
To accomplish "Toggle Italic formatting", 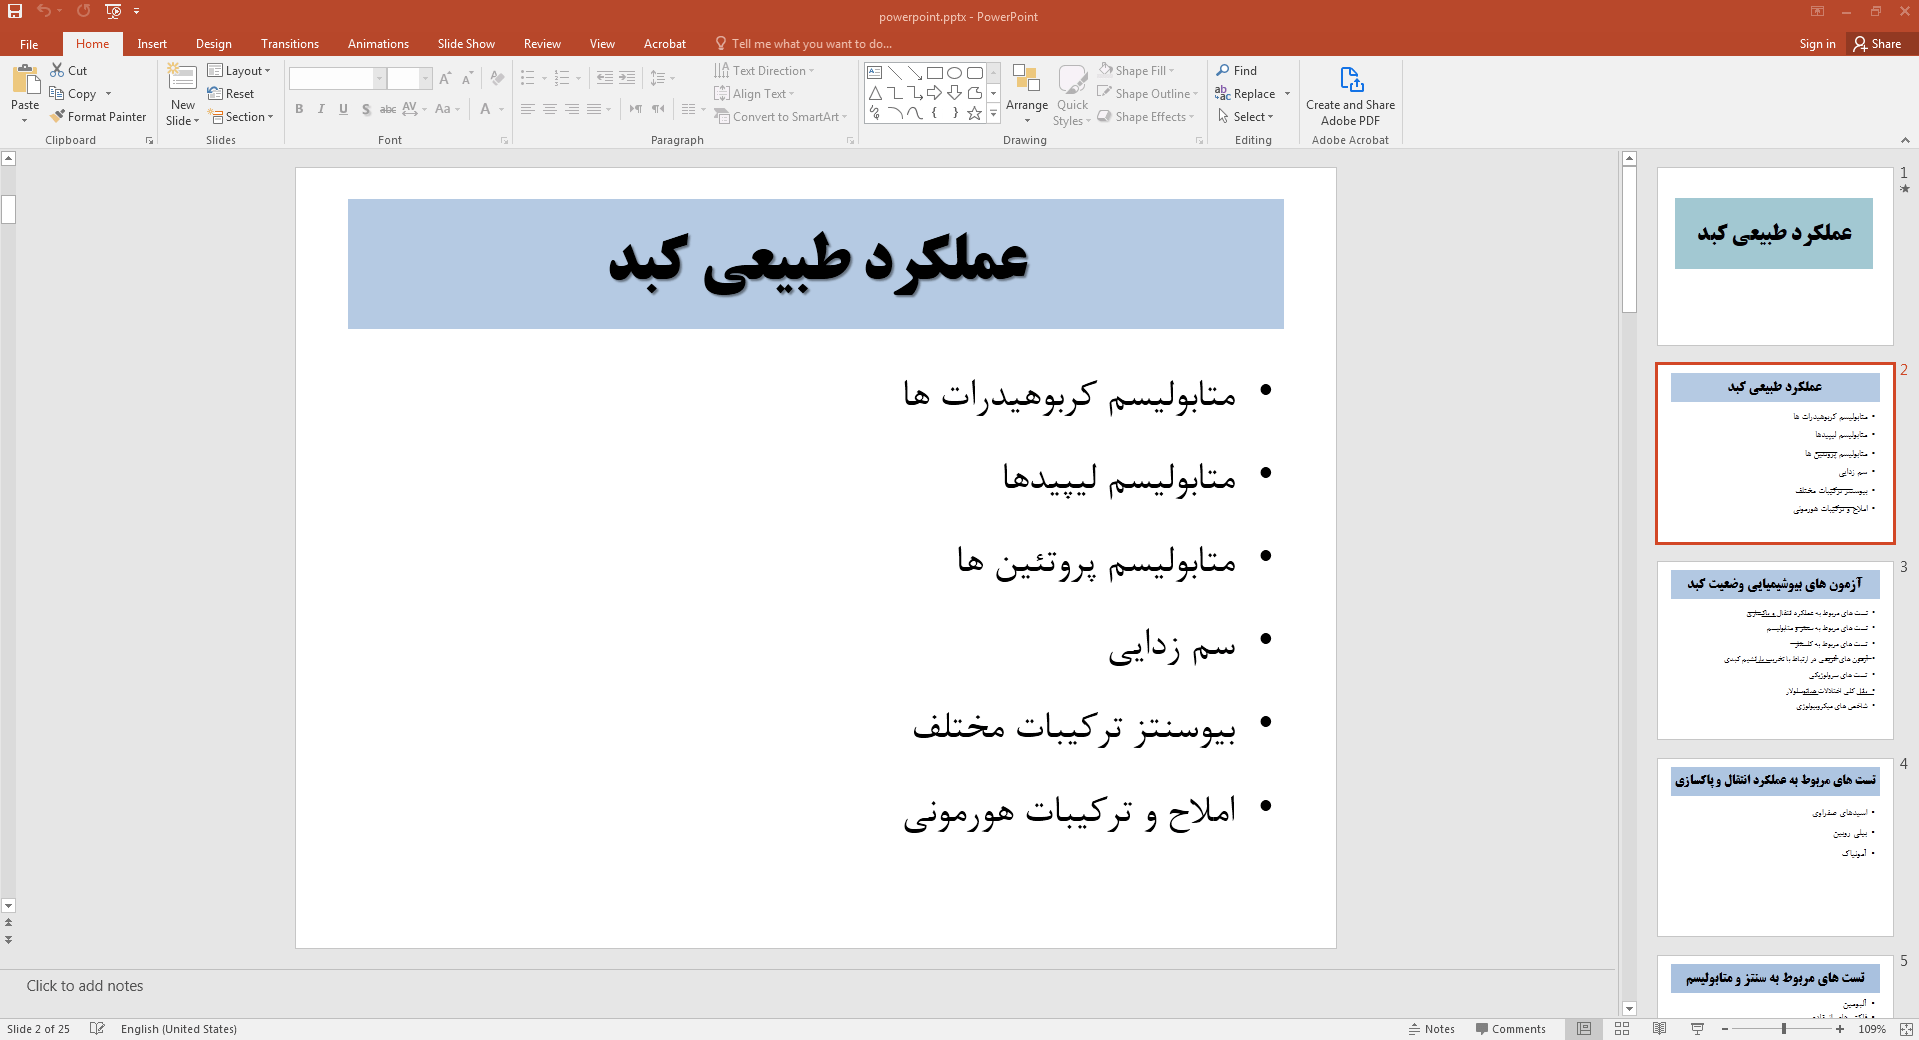I will pyautogui.click(x=321, y=109).
